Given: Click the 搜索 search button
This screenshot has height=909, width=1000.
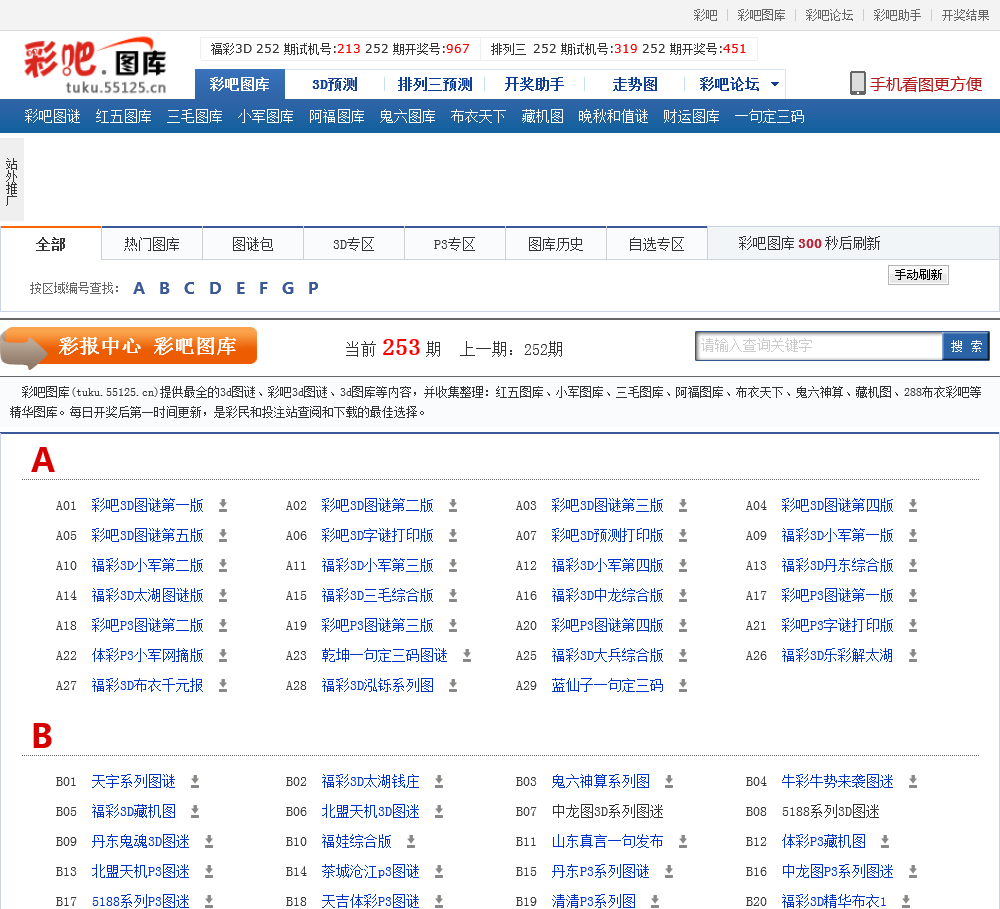Looking at the screenshot, I should click(966, 346).
